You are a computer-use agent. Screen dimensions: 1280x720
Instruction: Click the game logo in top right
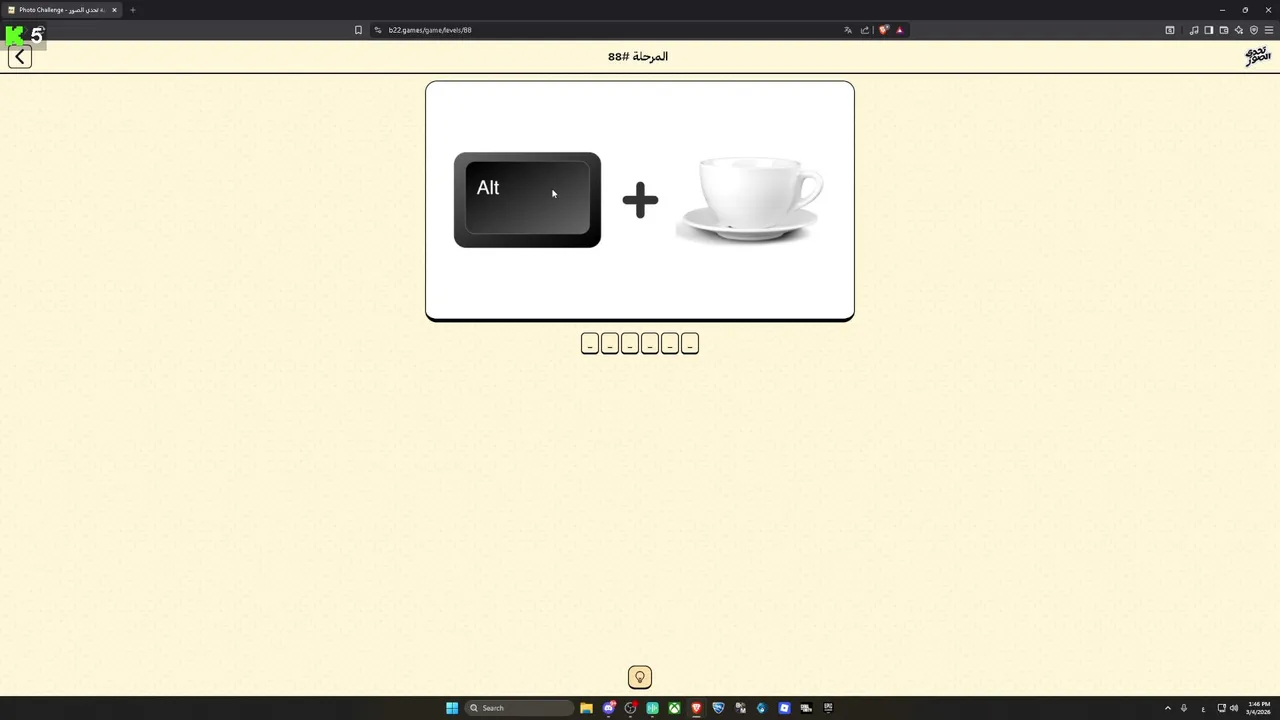tap(1257, 56)
